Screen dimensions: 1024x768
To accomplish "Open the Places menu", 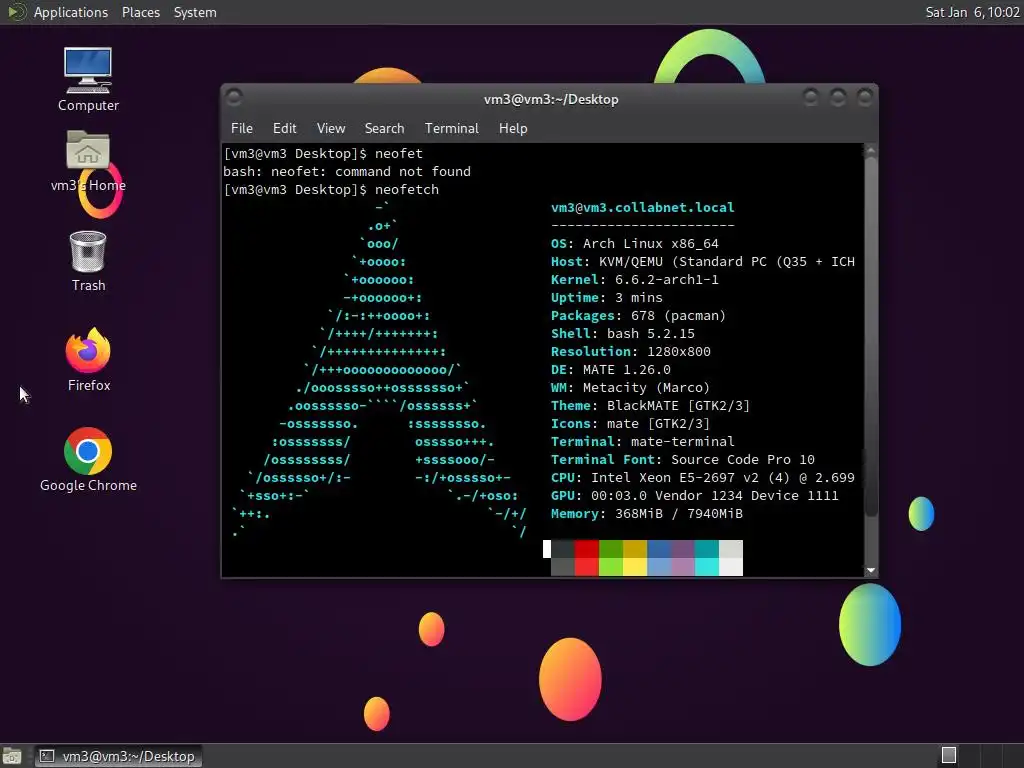I will click(x=141, y=12).
